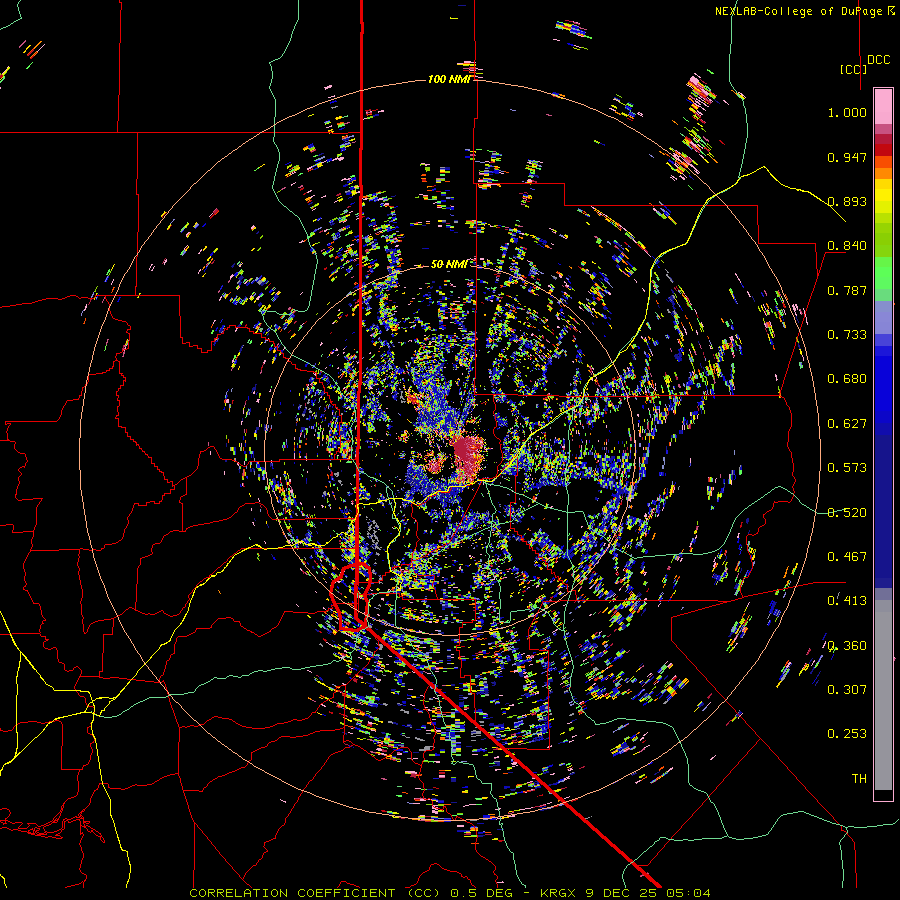The height and width of the screenshot is (900, 900).
Task: Click the Correlation Coefficient KRGX caption at the bottom
Action: point(449,893)
